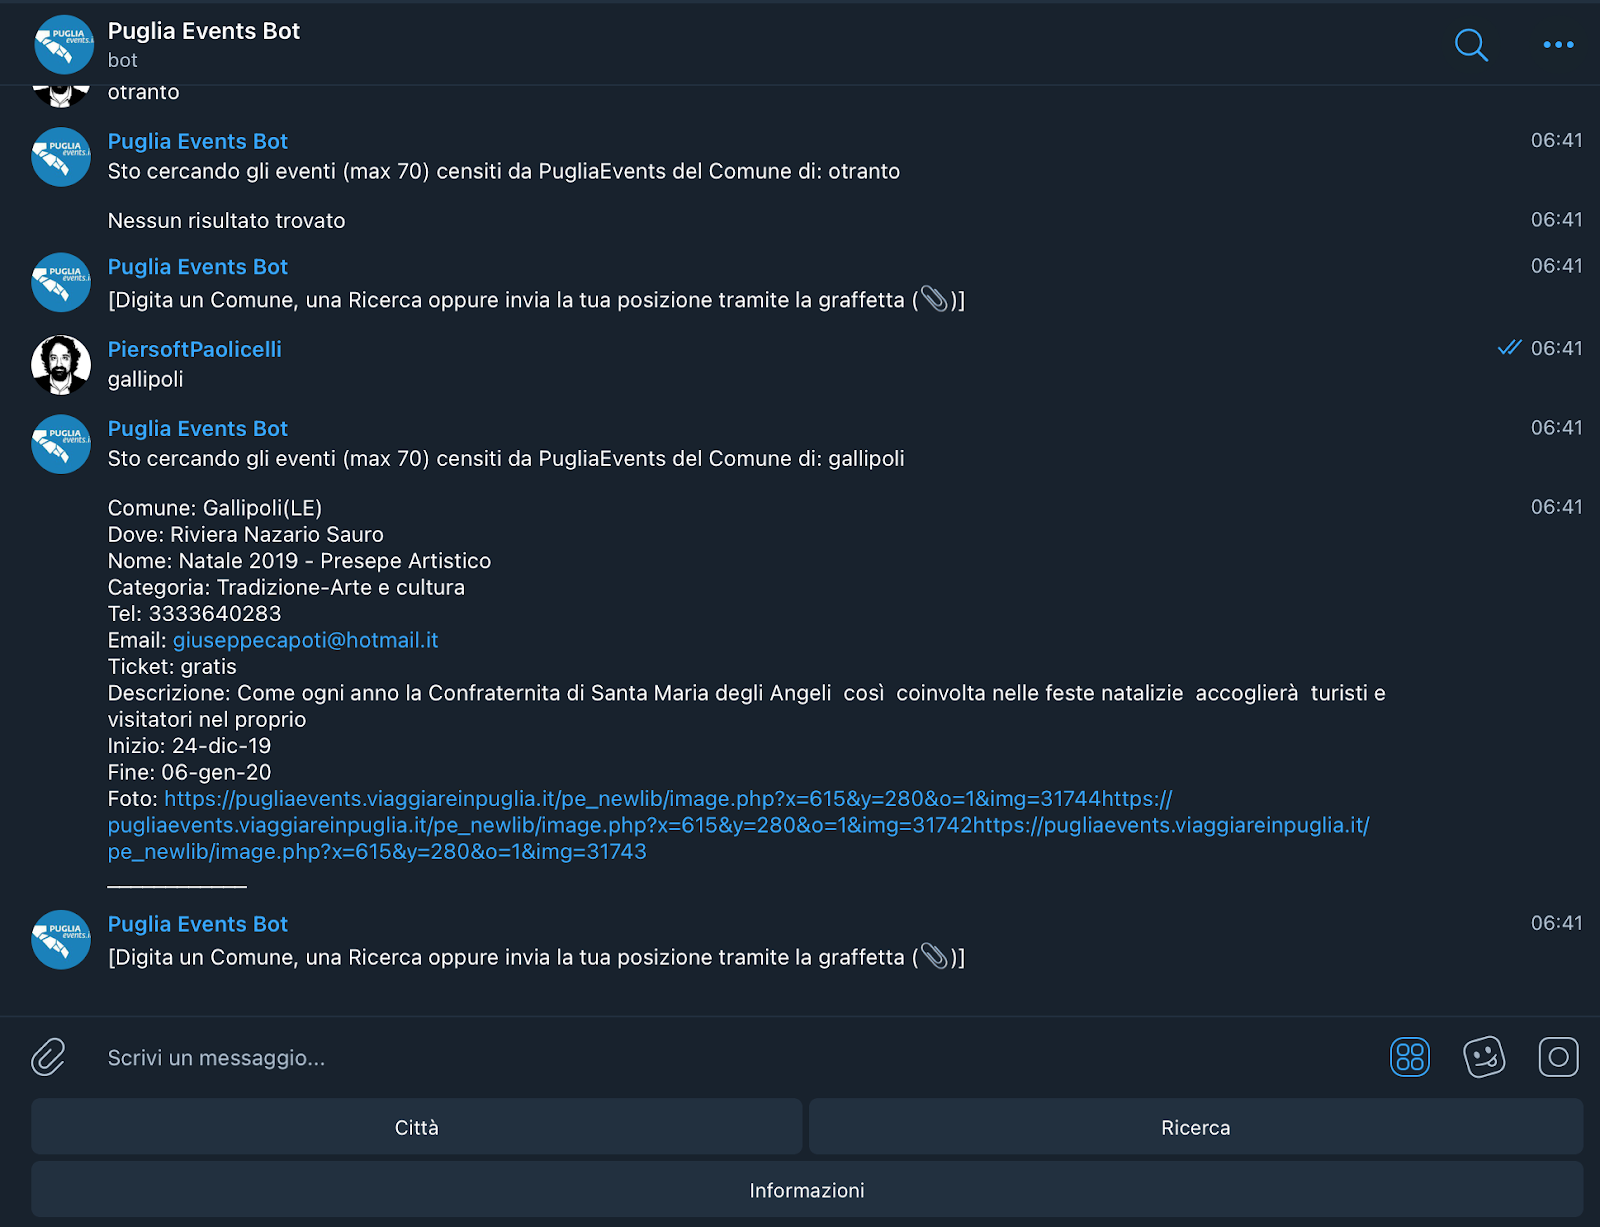Click bot avatar beside gallipoli search reply
The width and height of the screenshot is (1600, 1227).
pyautogui.click(x=61, y=444)
